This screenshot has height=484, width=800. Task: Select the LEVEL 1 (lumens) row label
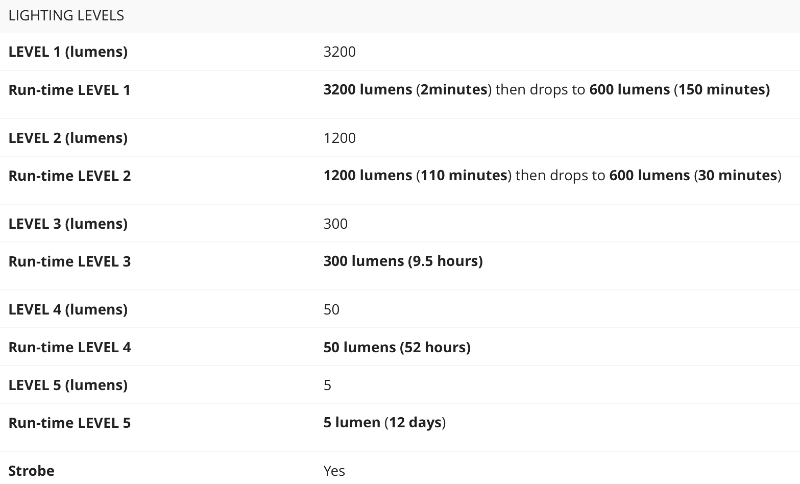pos(67,52)
